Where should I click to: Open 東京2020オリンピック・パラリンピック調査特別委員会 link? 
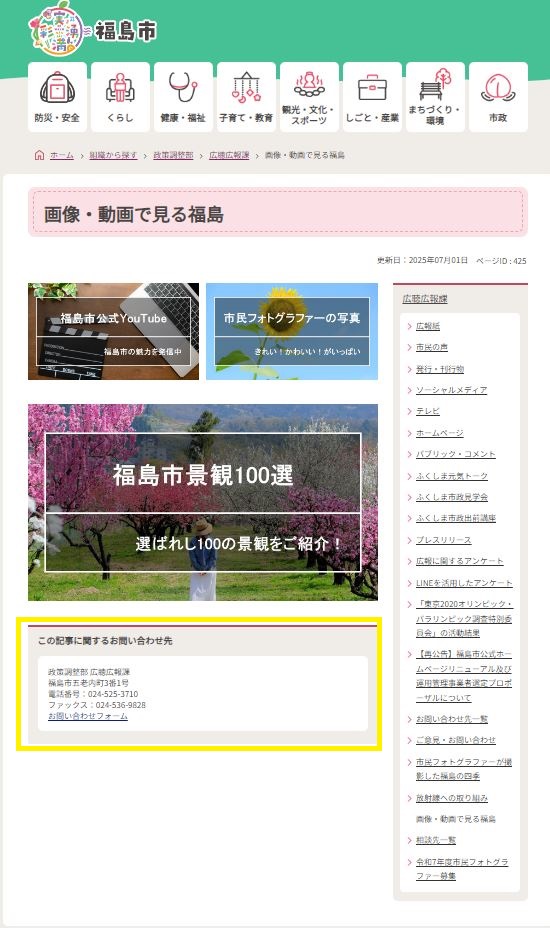464,618
